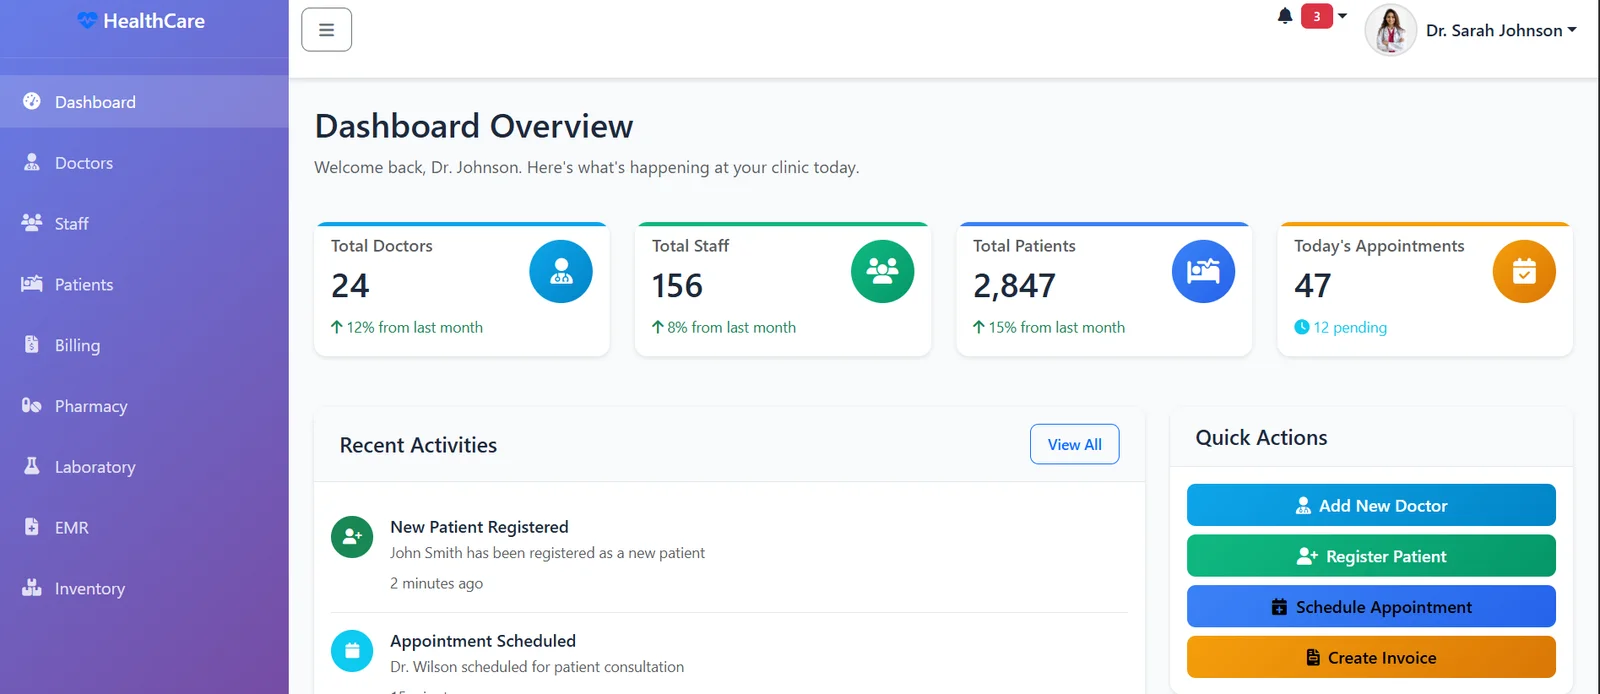Click Today's Appointments calendar icon
This screenshot has width=1600, height=694.
coord(1524,272)
